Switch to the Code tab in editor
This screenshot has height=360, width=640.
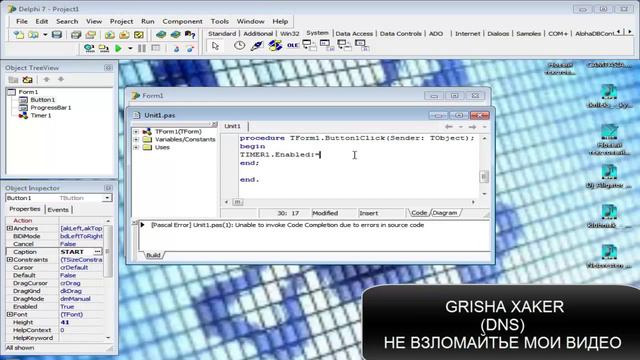click(x=419, y=213)
